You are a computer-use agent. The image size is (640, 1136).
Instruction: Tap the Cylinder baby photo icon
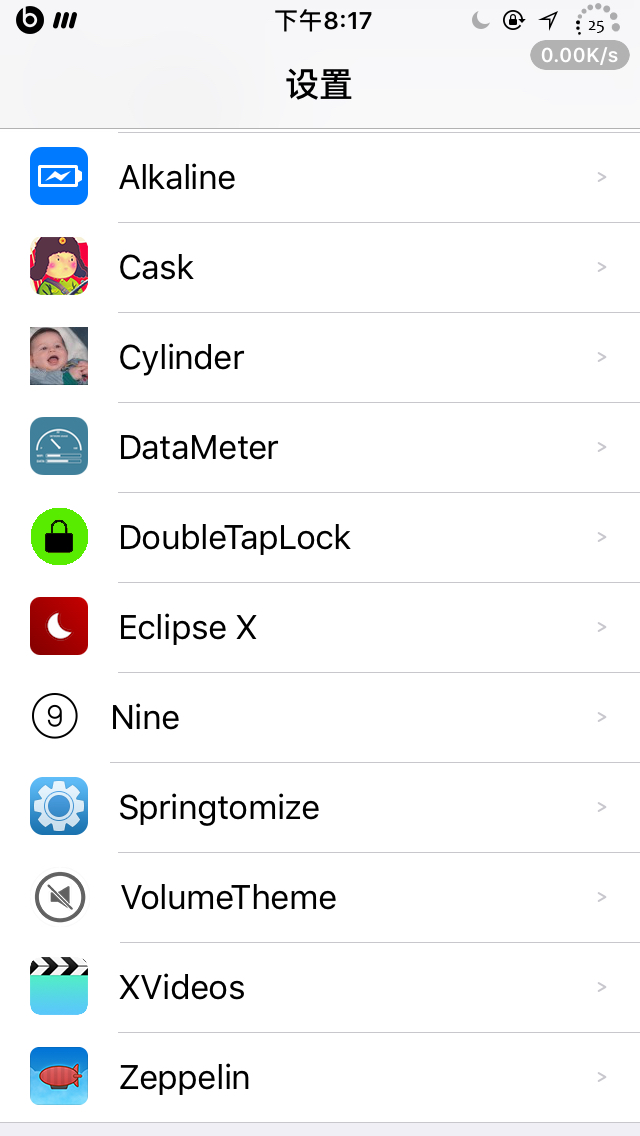coord(59,357)
